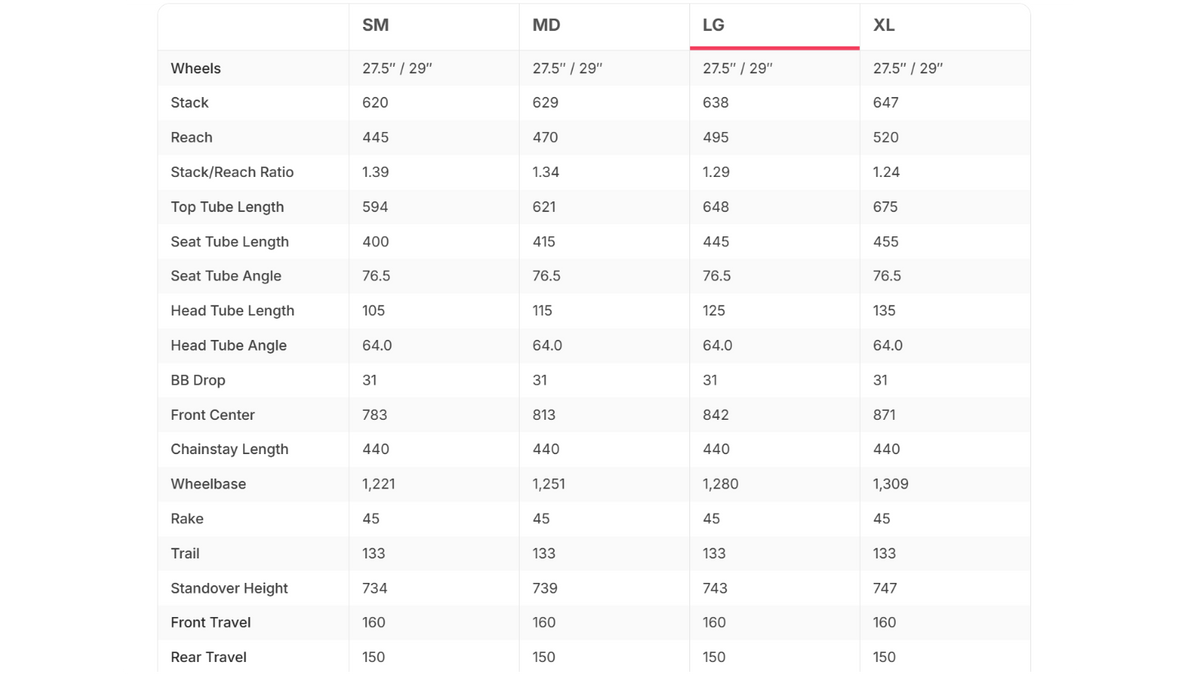Click the Top Tube Length label
Viewport: 1200px width, 675px height.
tap(227, 207)
